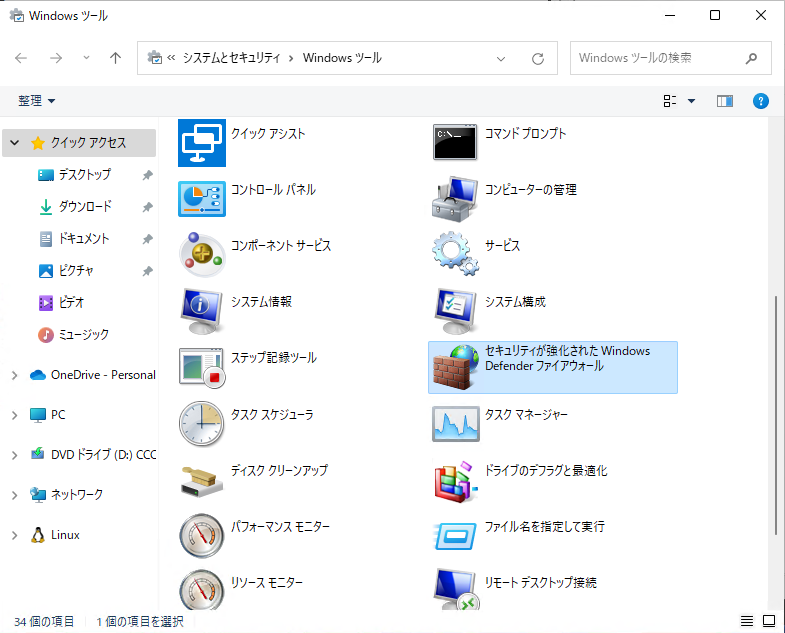
Task: Go back with the back arrow
Action: [21, 58]
